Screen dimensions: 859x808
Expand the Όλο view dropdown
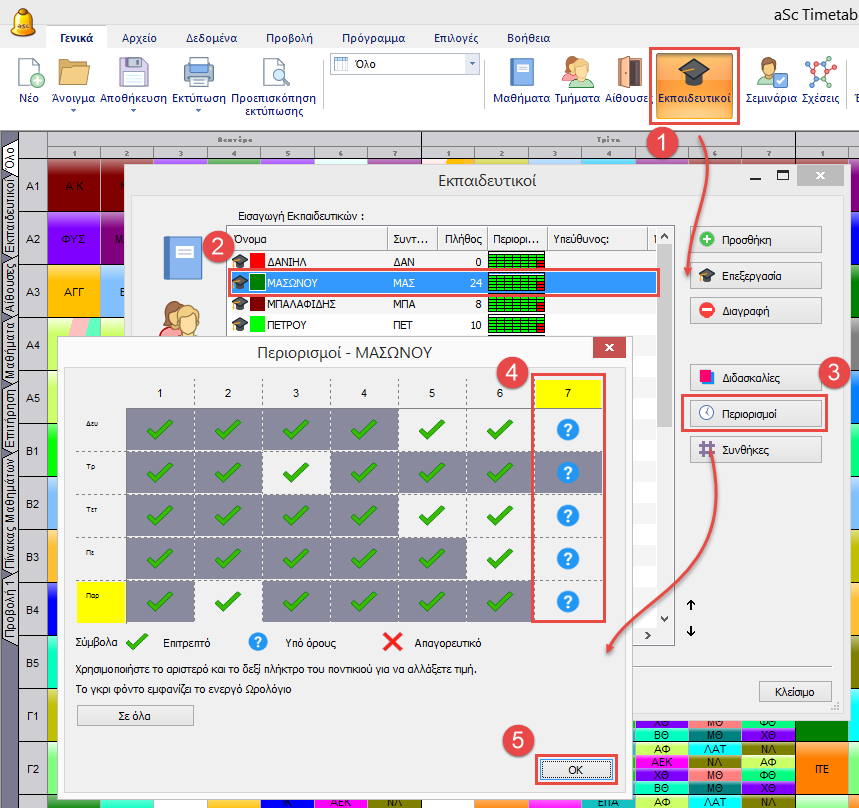click(x=472, y=64)
